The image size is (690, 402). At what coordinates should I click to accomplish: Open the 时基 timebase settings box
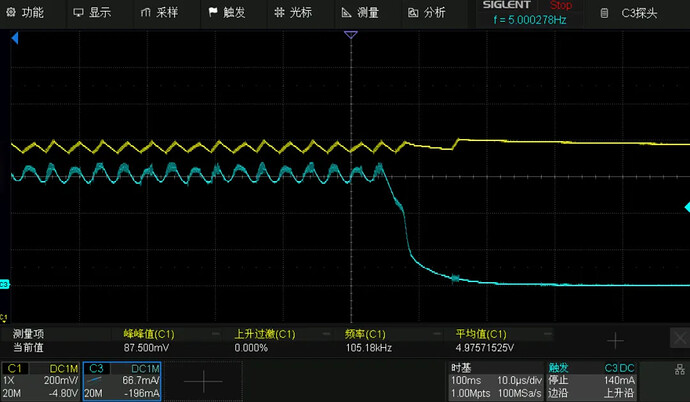pos(494,380)
